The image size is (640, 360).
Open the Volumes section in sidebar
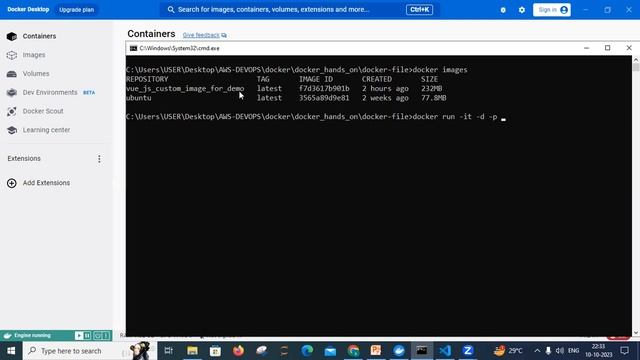[36, 74]
